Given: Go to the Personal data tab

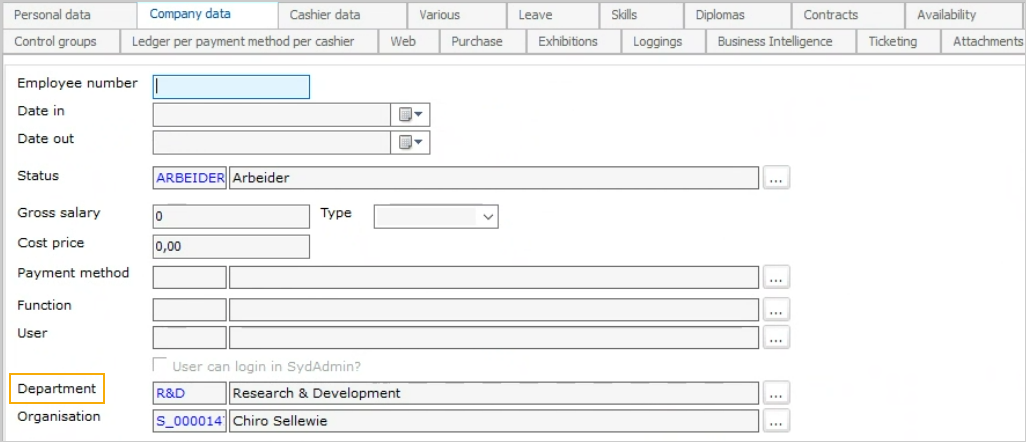Looking at the screenshot, I should coord(52,15).
